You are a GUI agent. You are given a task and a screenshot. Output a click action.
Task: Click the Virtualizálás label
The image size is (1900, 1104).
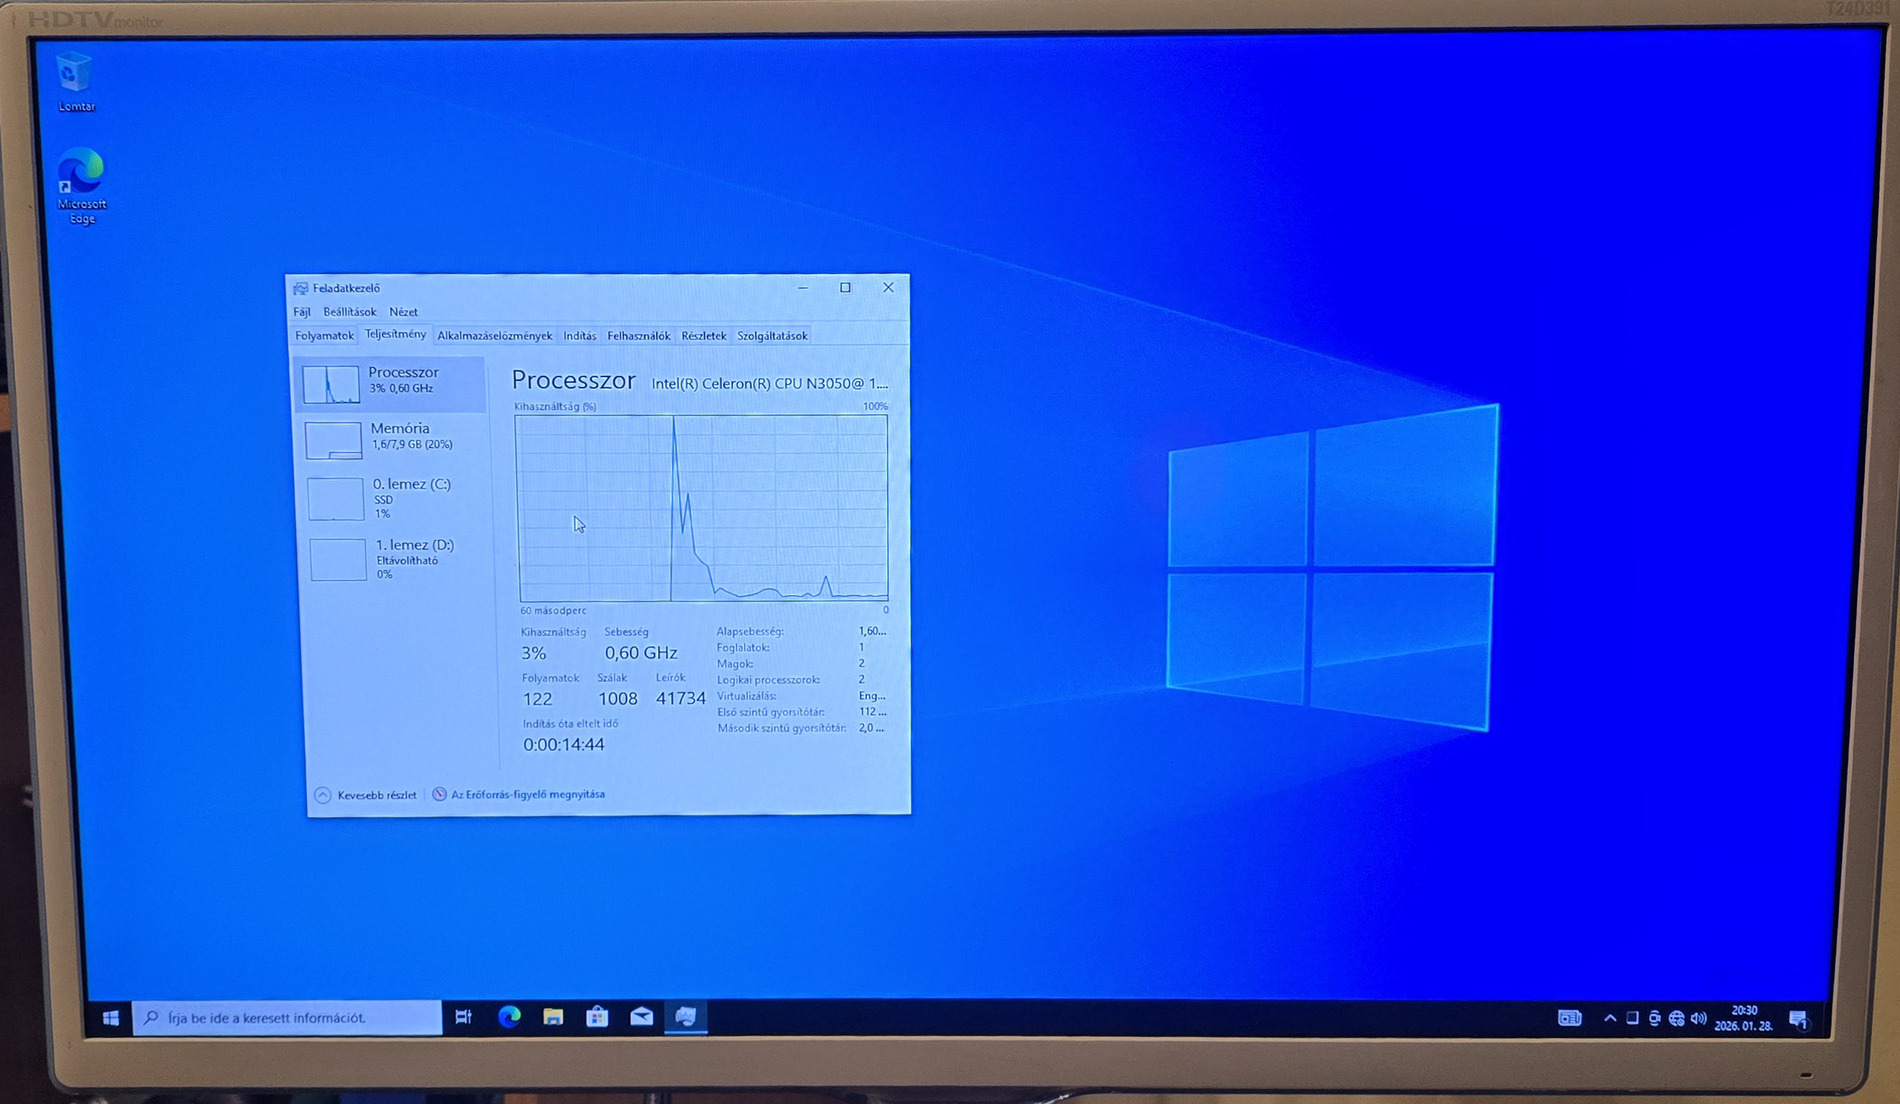(746, 696)
